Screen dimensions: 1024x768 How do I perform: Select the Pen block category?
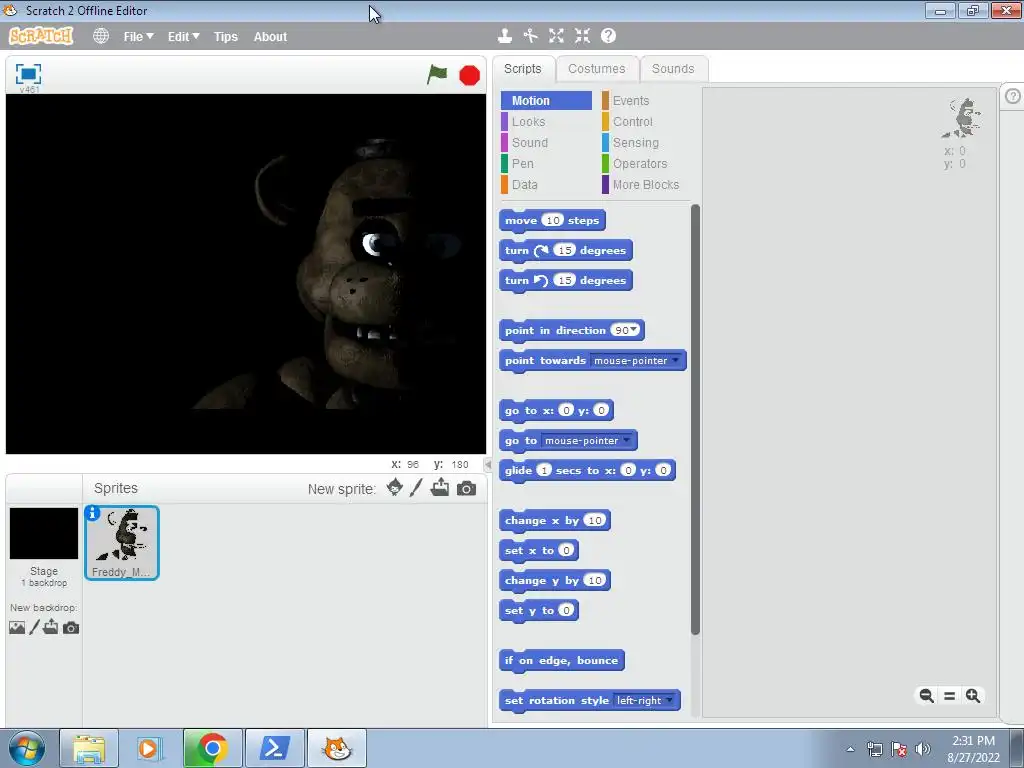point(522,163)
